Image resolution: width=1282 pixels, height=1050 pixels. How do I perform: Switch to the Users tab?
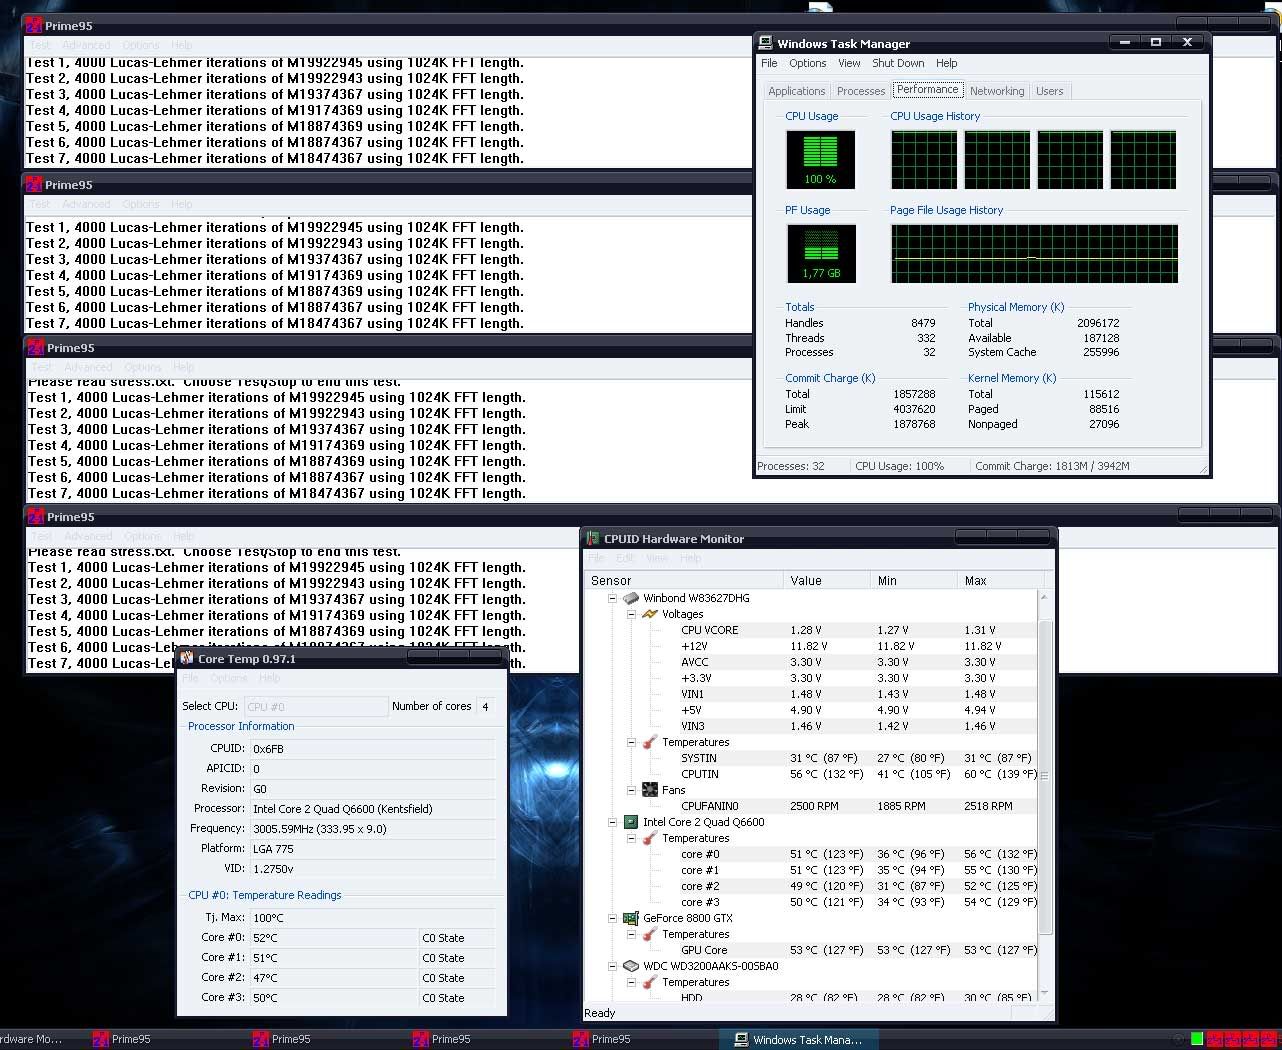click(x=1050, y=91)
